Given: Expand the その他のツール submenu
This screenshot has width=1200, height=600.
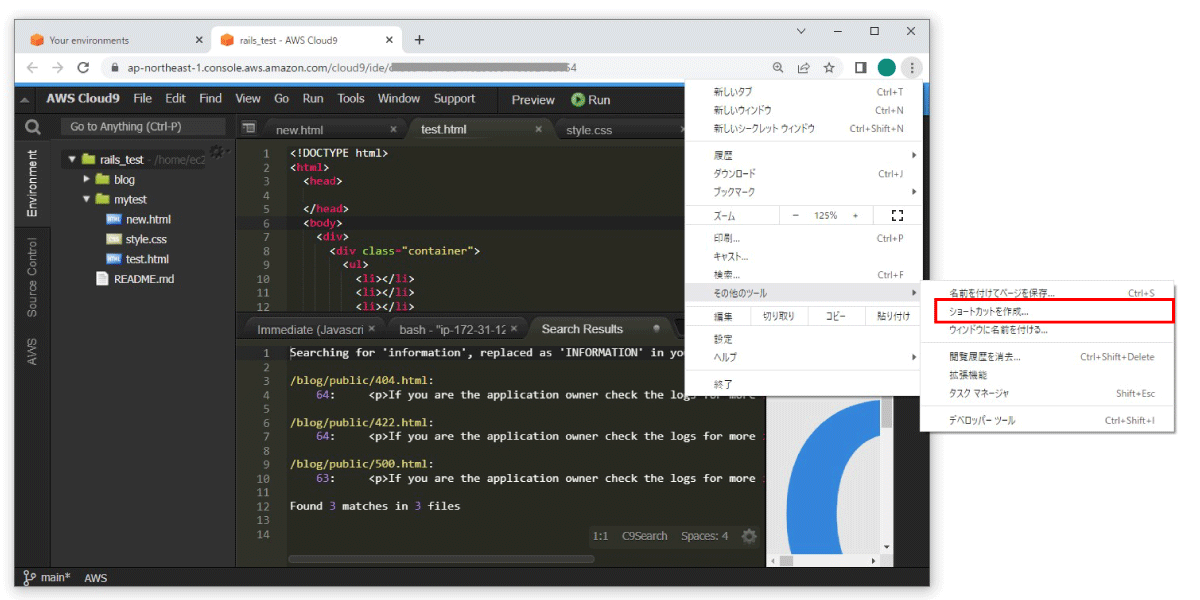Looking at the screenshot, I should tap(803, 293).
